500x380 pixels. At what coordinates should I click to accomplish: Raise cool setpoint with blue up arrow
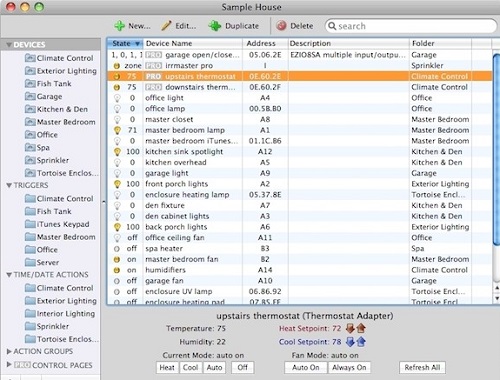point(361,342)
